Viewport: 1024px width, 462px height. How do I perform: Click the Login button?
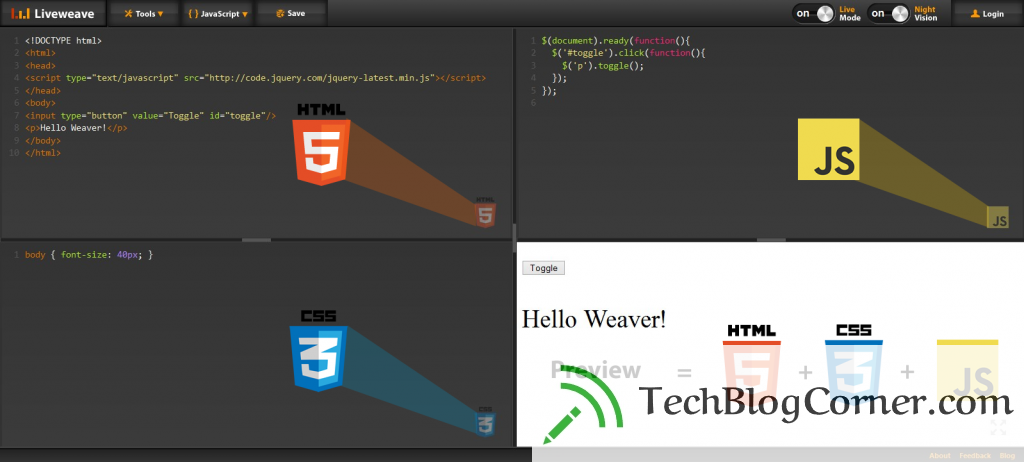987,13
